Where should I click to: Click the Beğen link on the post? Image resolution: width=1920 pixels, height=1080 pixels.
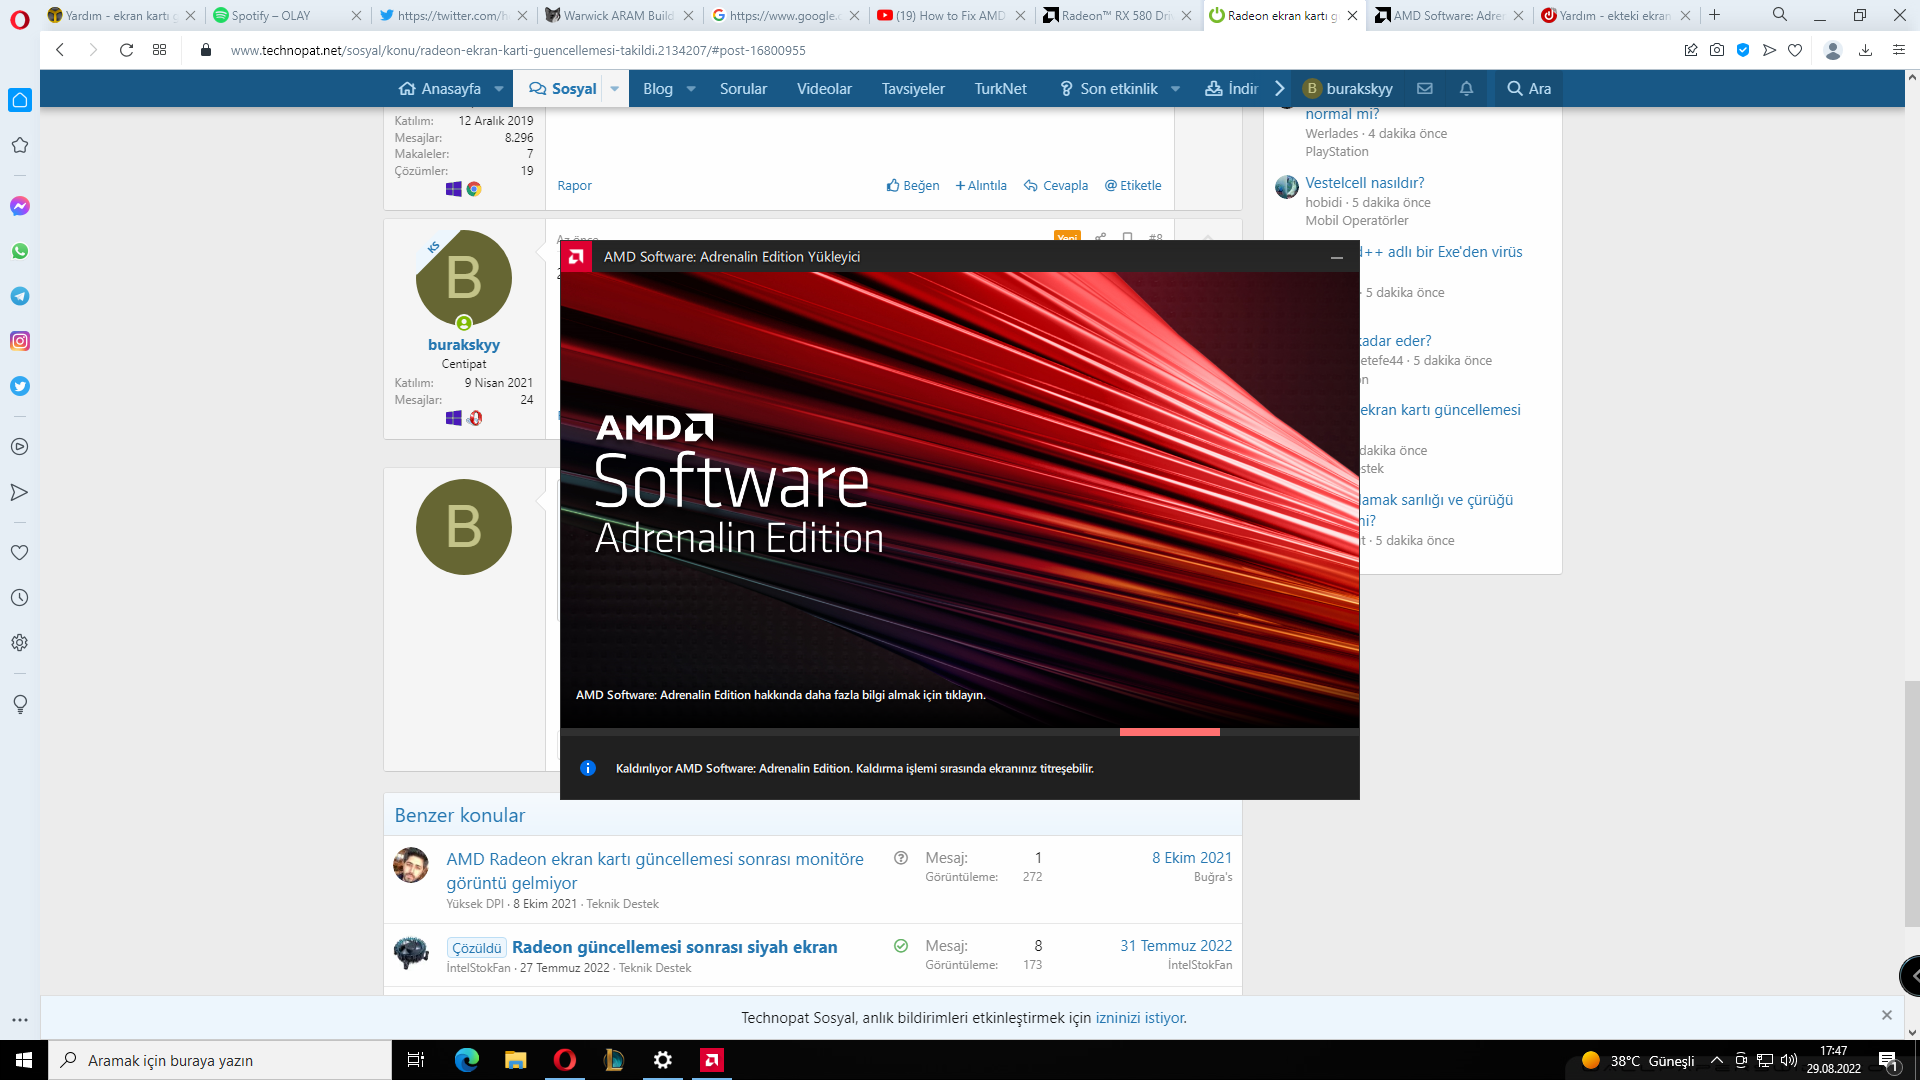(913, 186)
